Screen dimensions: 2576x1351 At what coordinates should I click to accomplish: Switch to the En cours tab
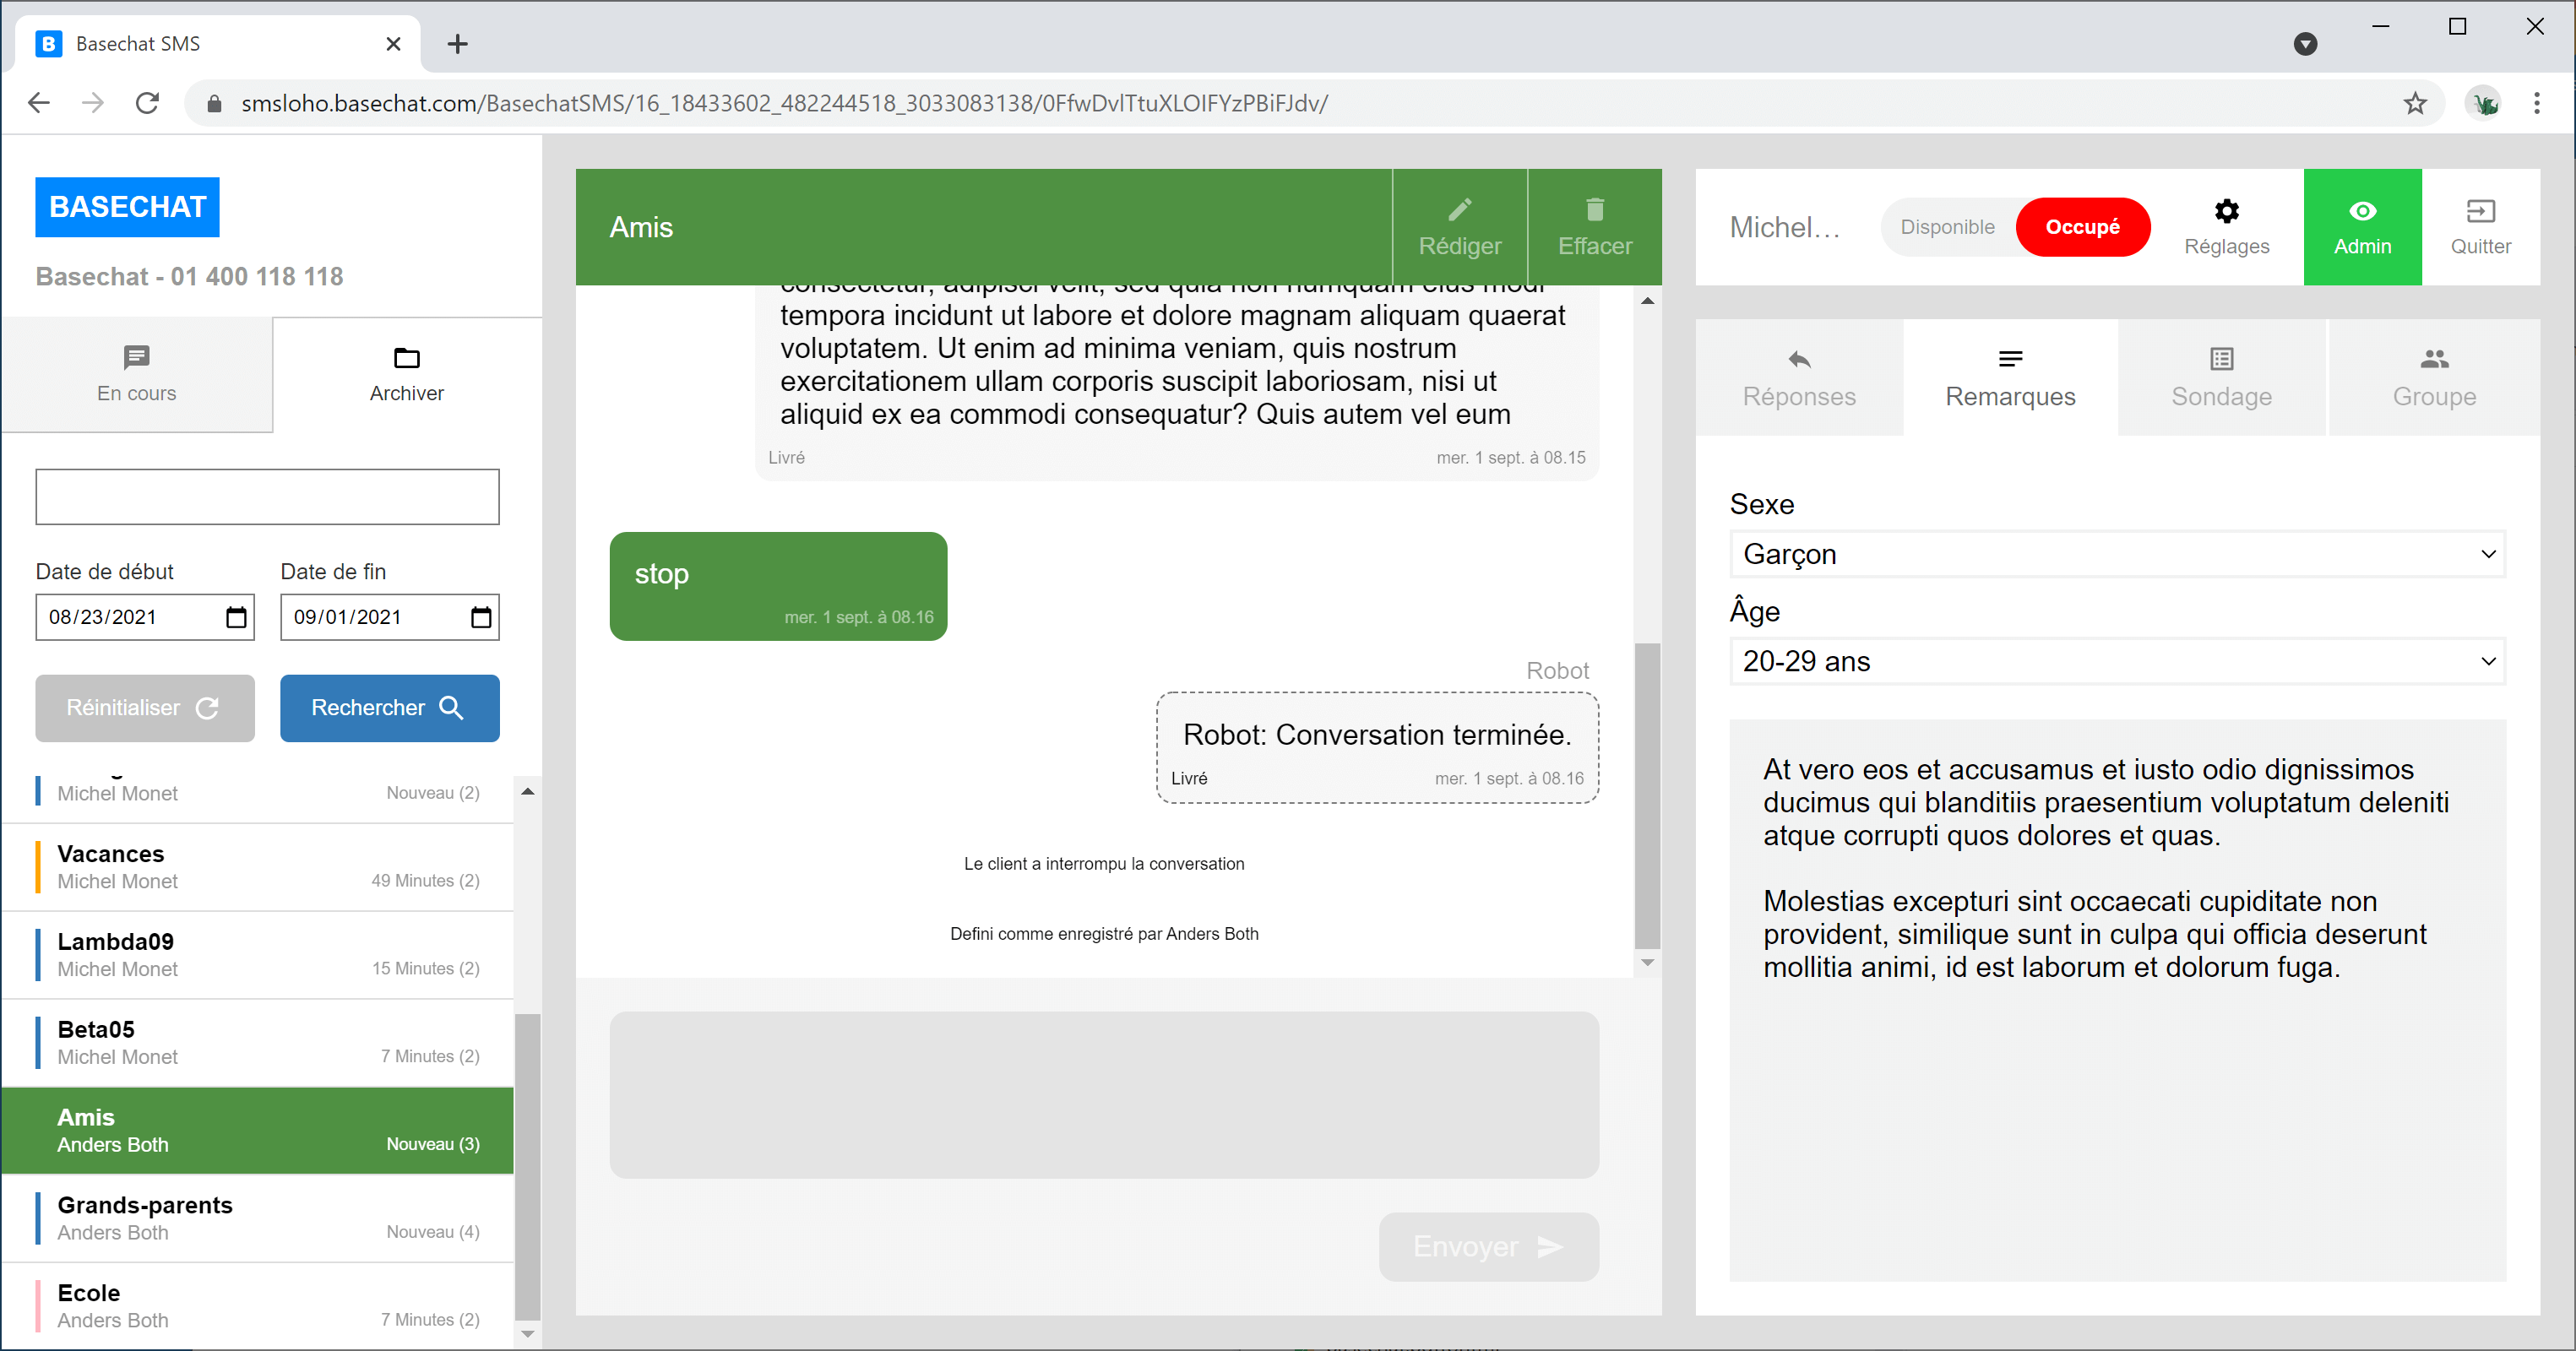(137, 374)
